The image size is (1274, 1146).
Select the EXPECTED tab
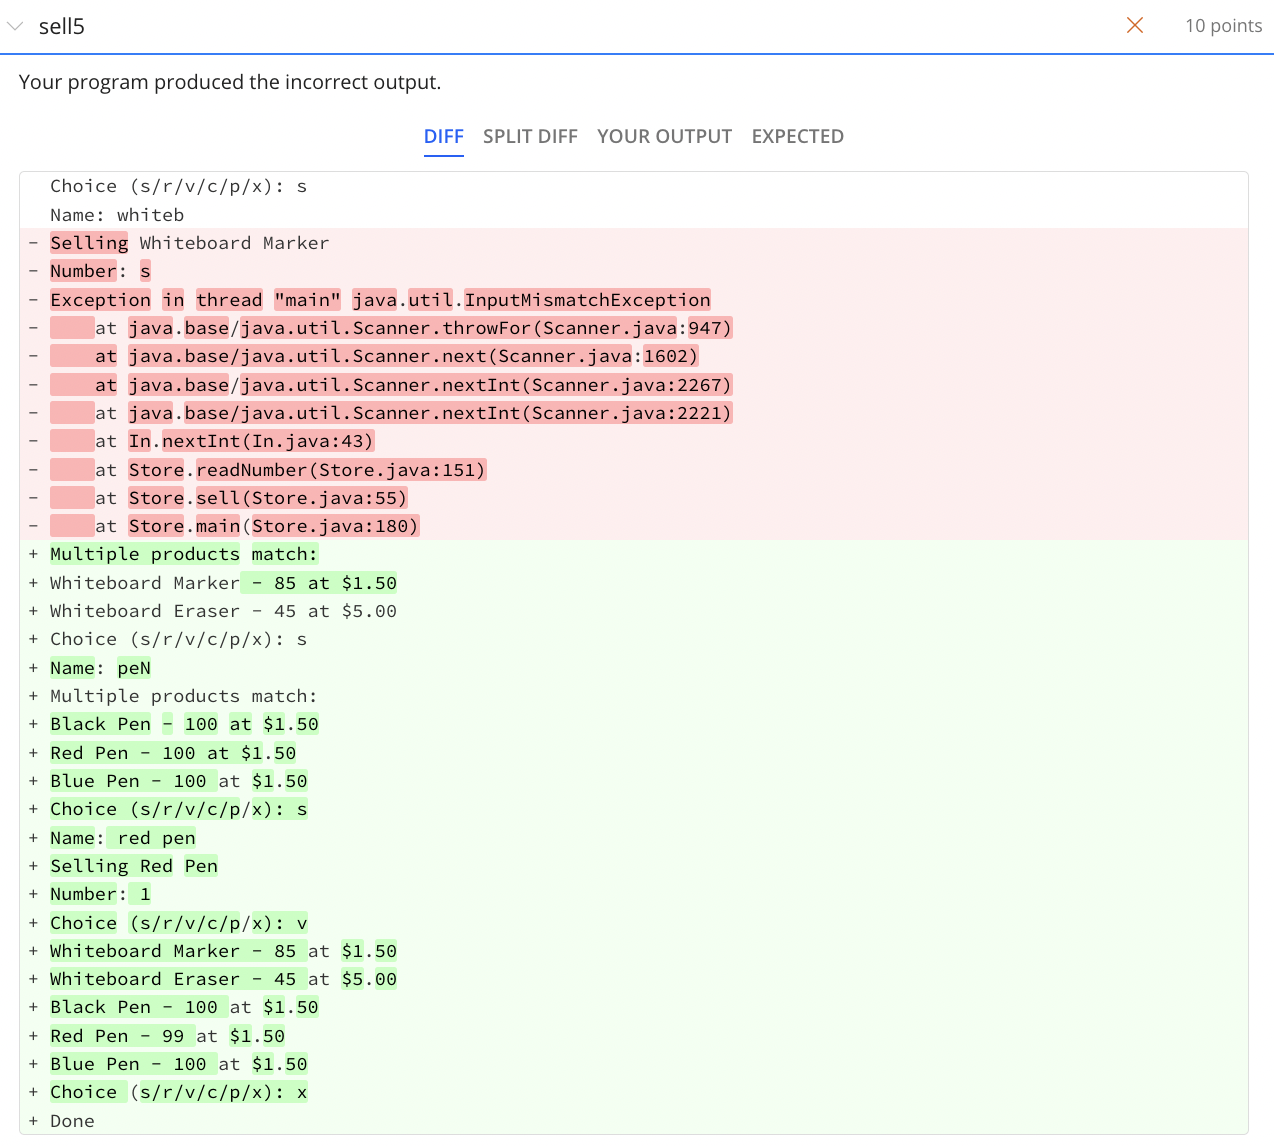coord(797,136)
